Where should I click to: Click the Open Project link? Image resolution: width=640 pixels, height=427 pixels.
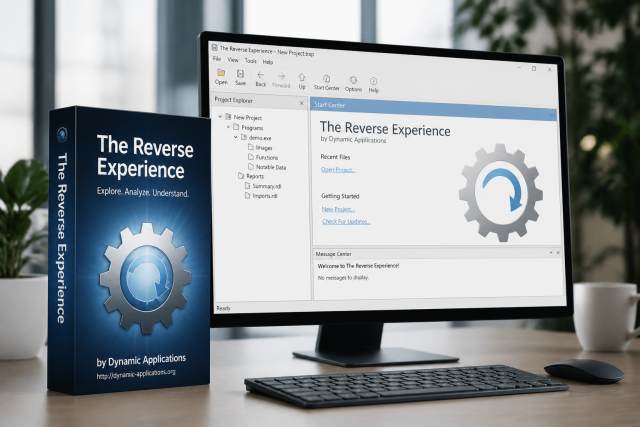click(338, 170)
